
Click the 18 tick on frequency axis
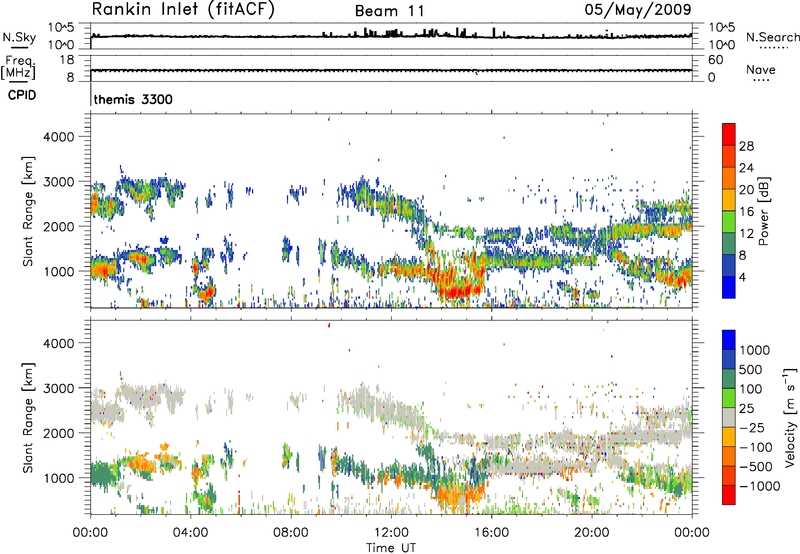click(67, 60)
